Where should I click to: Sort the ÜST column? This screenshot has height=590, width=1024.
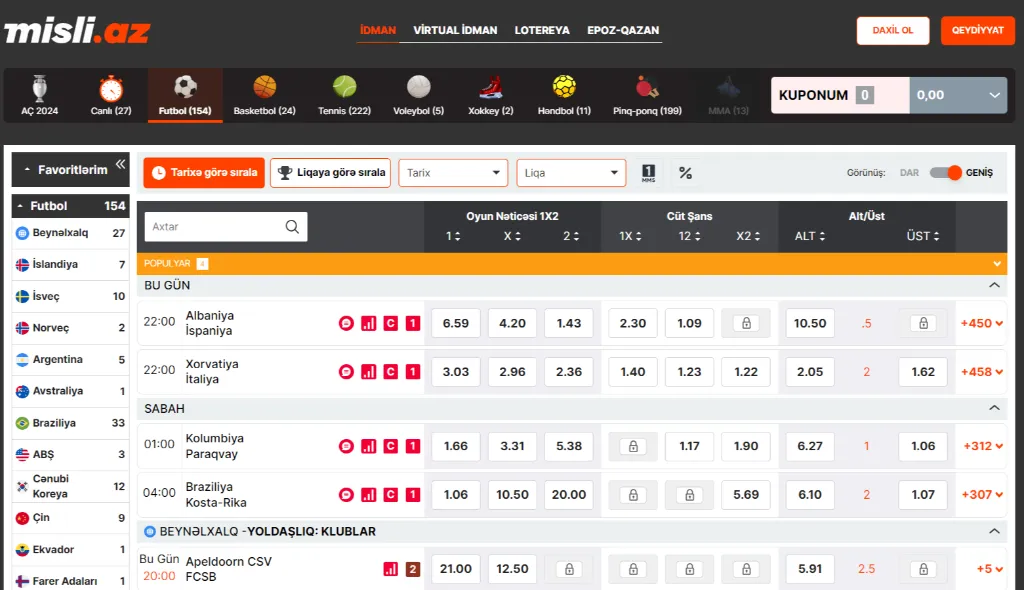pyautogui.click(x=923, y=237)
